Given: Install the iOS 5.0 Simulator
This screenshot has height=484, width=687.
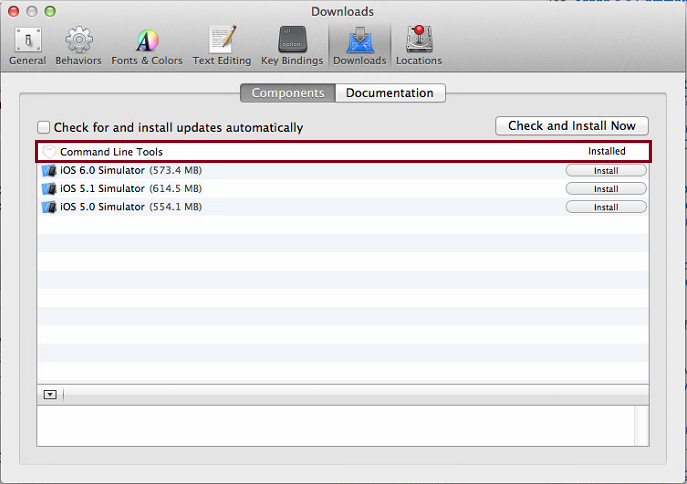Looking at the screenshot, I should [x=606, y=207].
